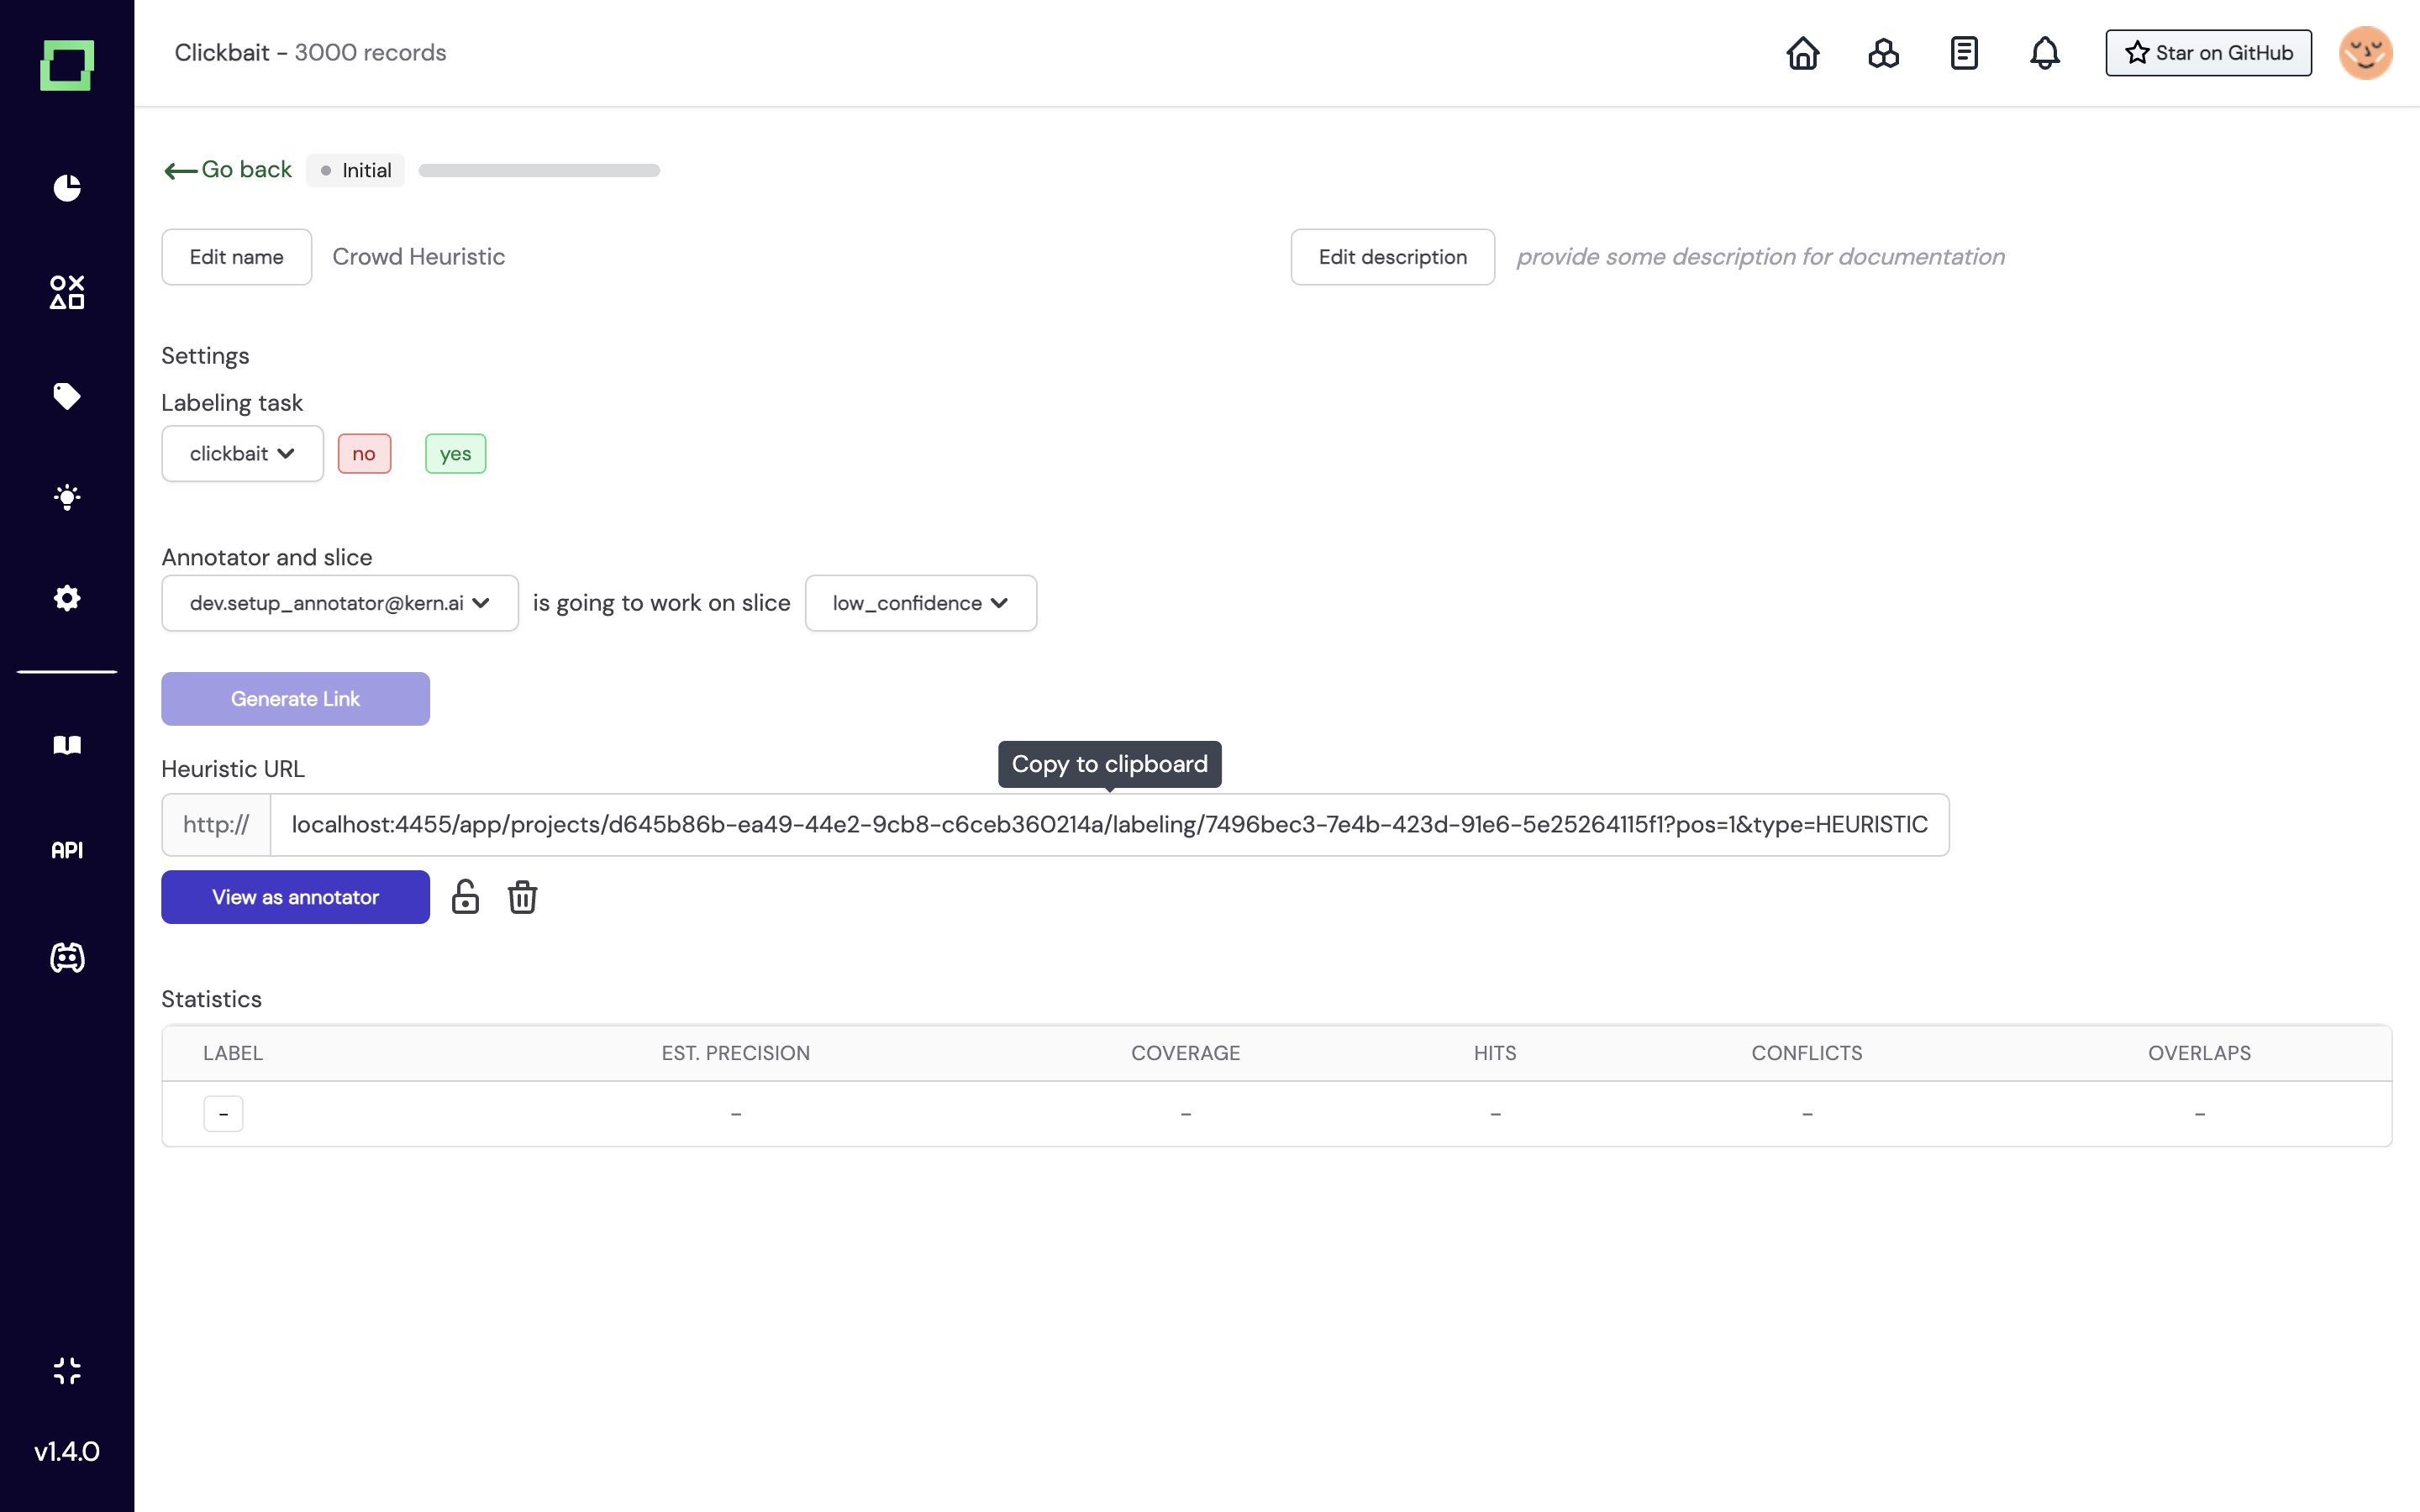This screenshot has height=1512, width=2420.
Task: Click the gray progress bar near Initial
Action: click(539, 171)
